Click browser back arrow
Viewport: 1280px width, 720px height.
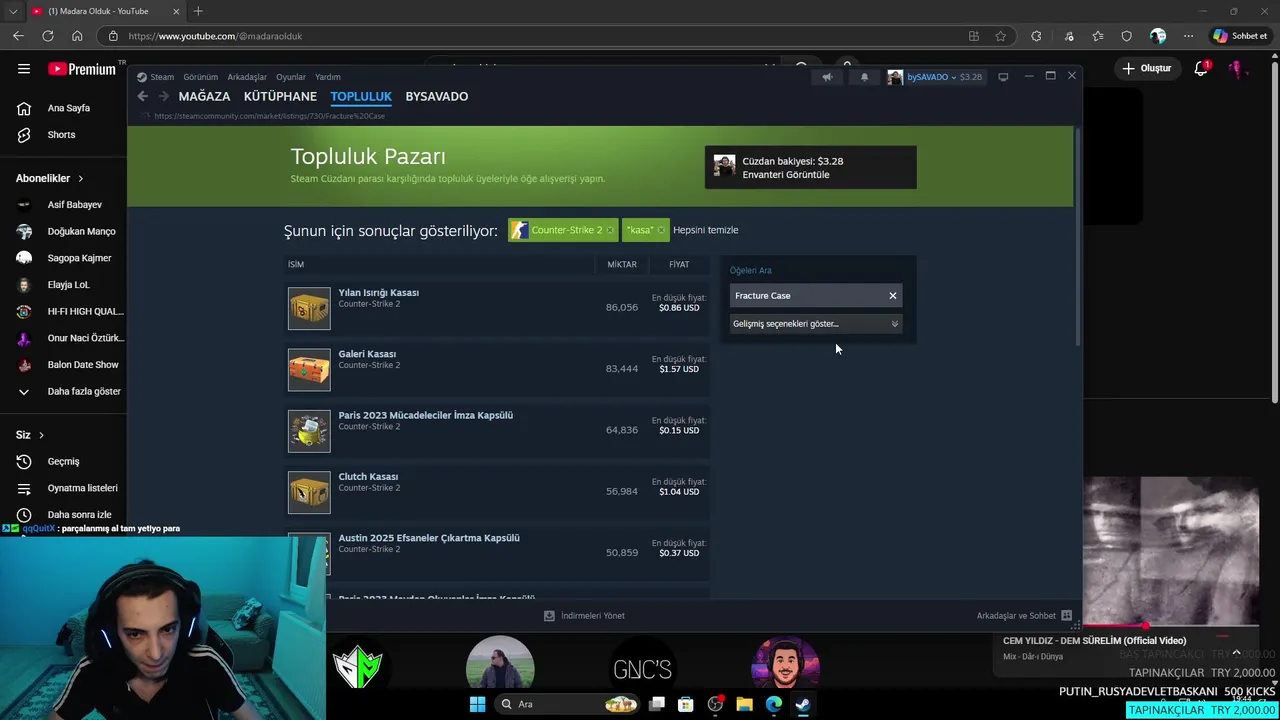pos(18,36)
